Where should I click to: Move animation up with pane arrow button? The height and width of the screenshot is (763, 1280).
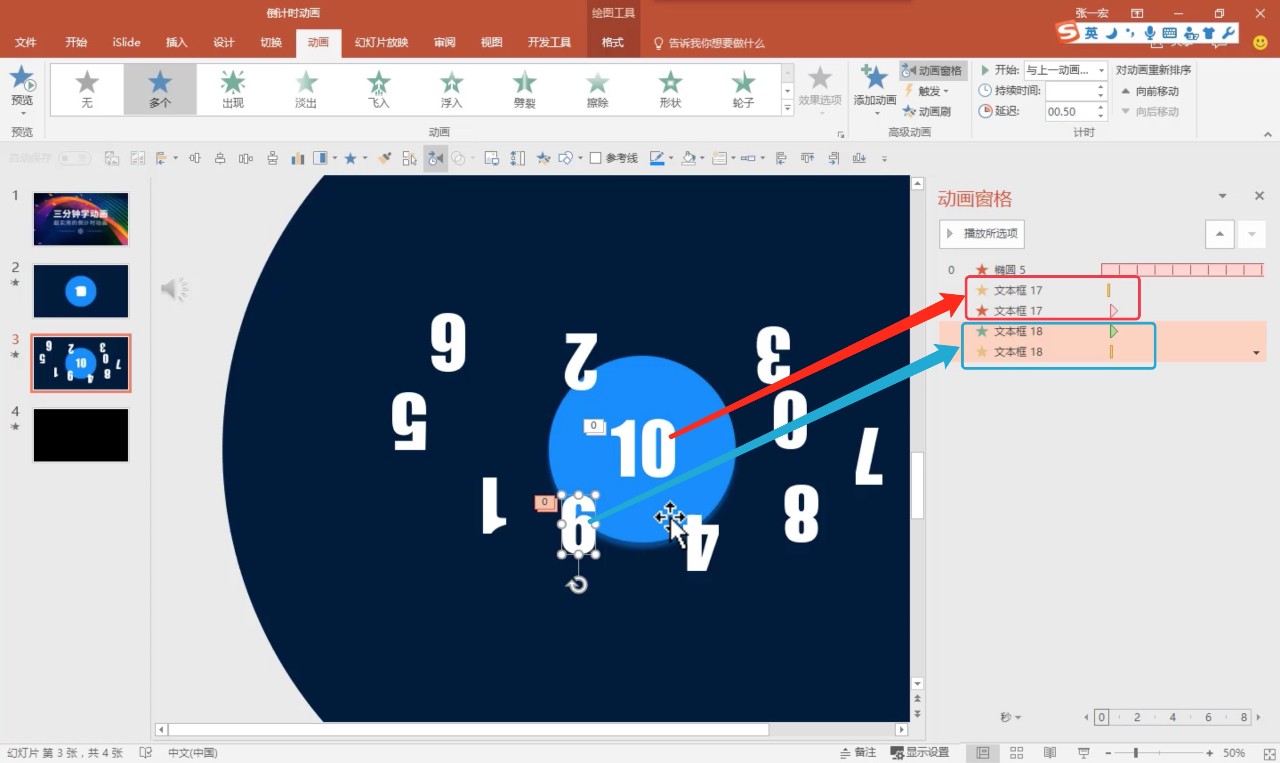(1219, 234)
